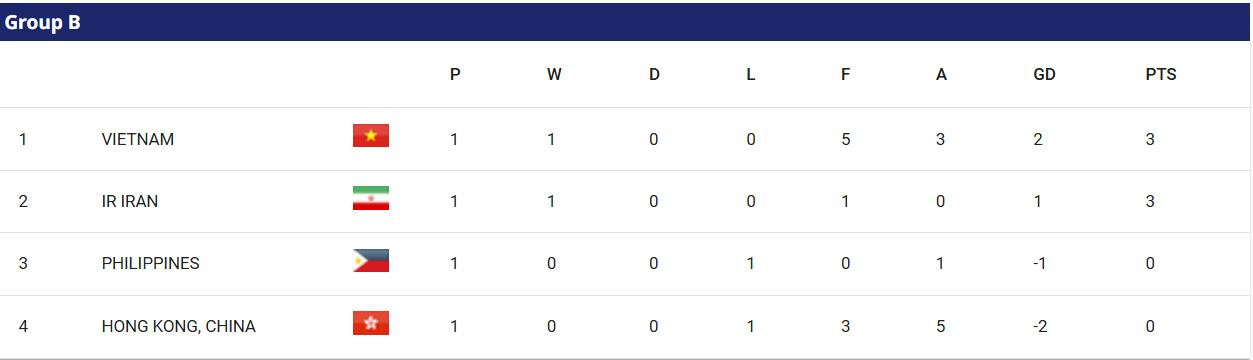Click the IR Iran flag icon

click(370, 198)
